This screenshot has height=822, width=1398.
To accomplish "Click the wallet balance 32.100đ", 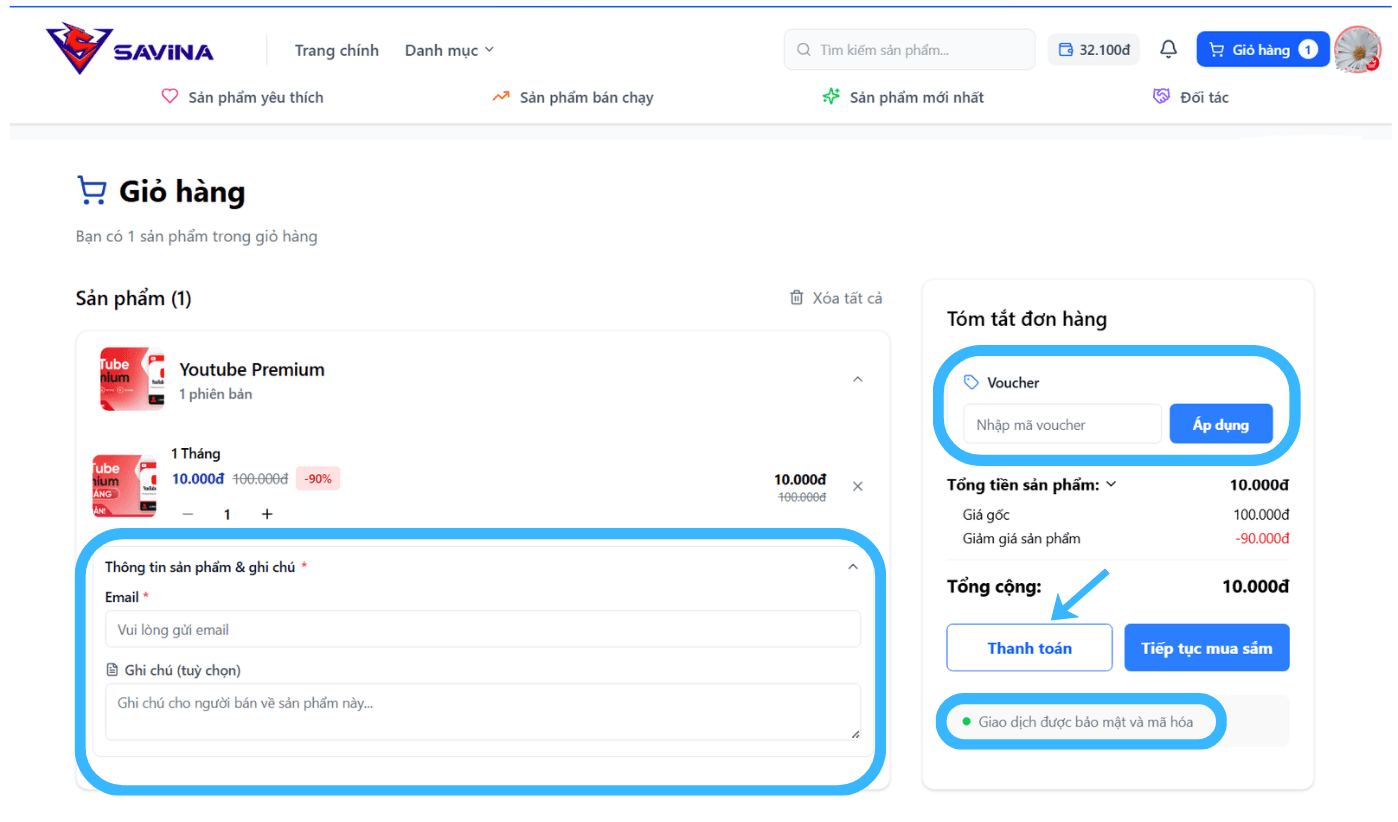I will pos(1094,49).
